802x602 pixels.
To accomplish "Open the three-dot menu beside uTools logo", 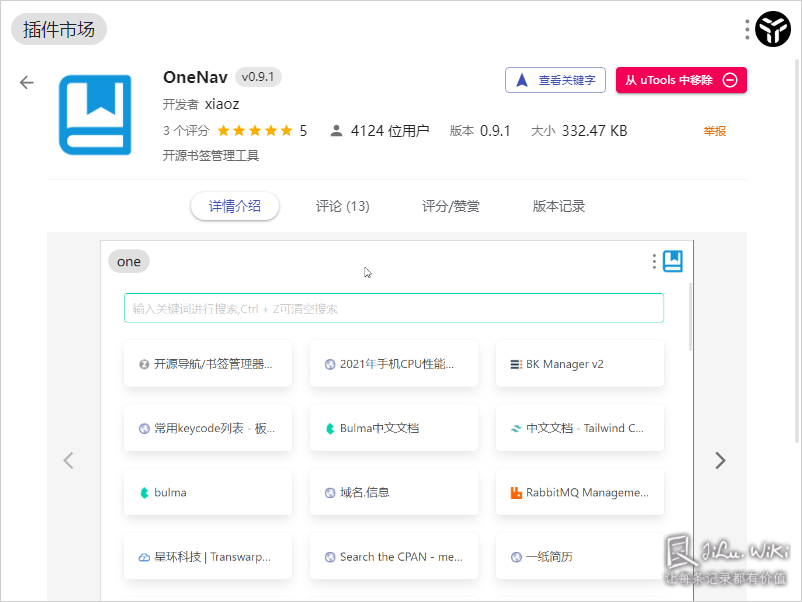I will [x=747, y=30].
